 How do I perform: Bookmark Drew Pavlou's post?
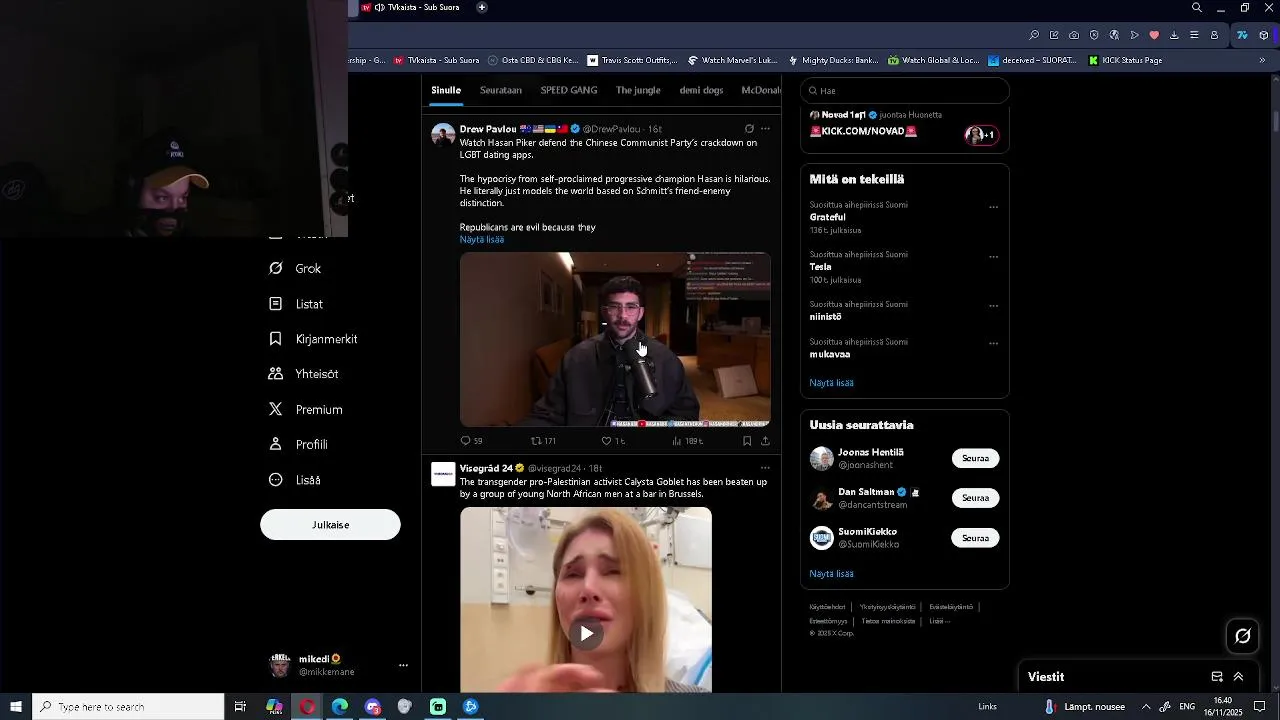click(x=747, y=441)
